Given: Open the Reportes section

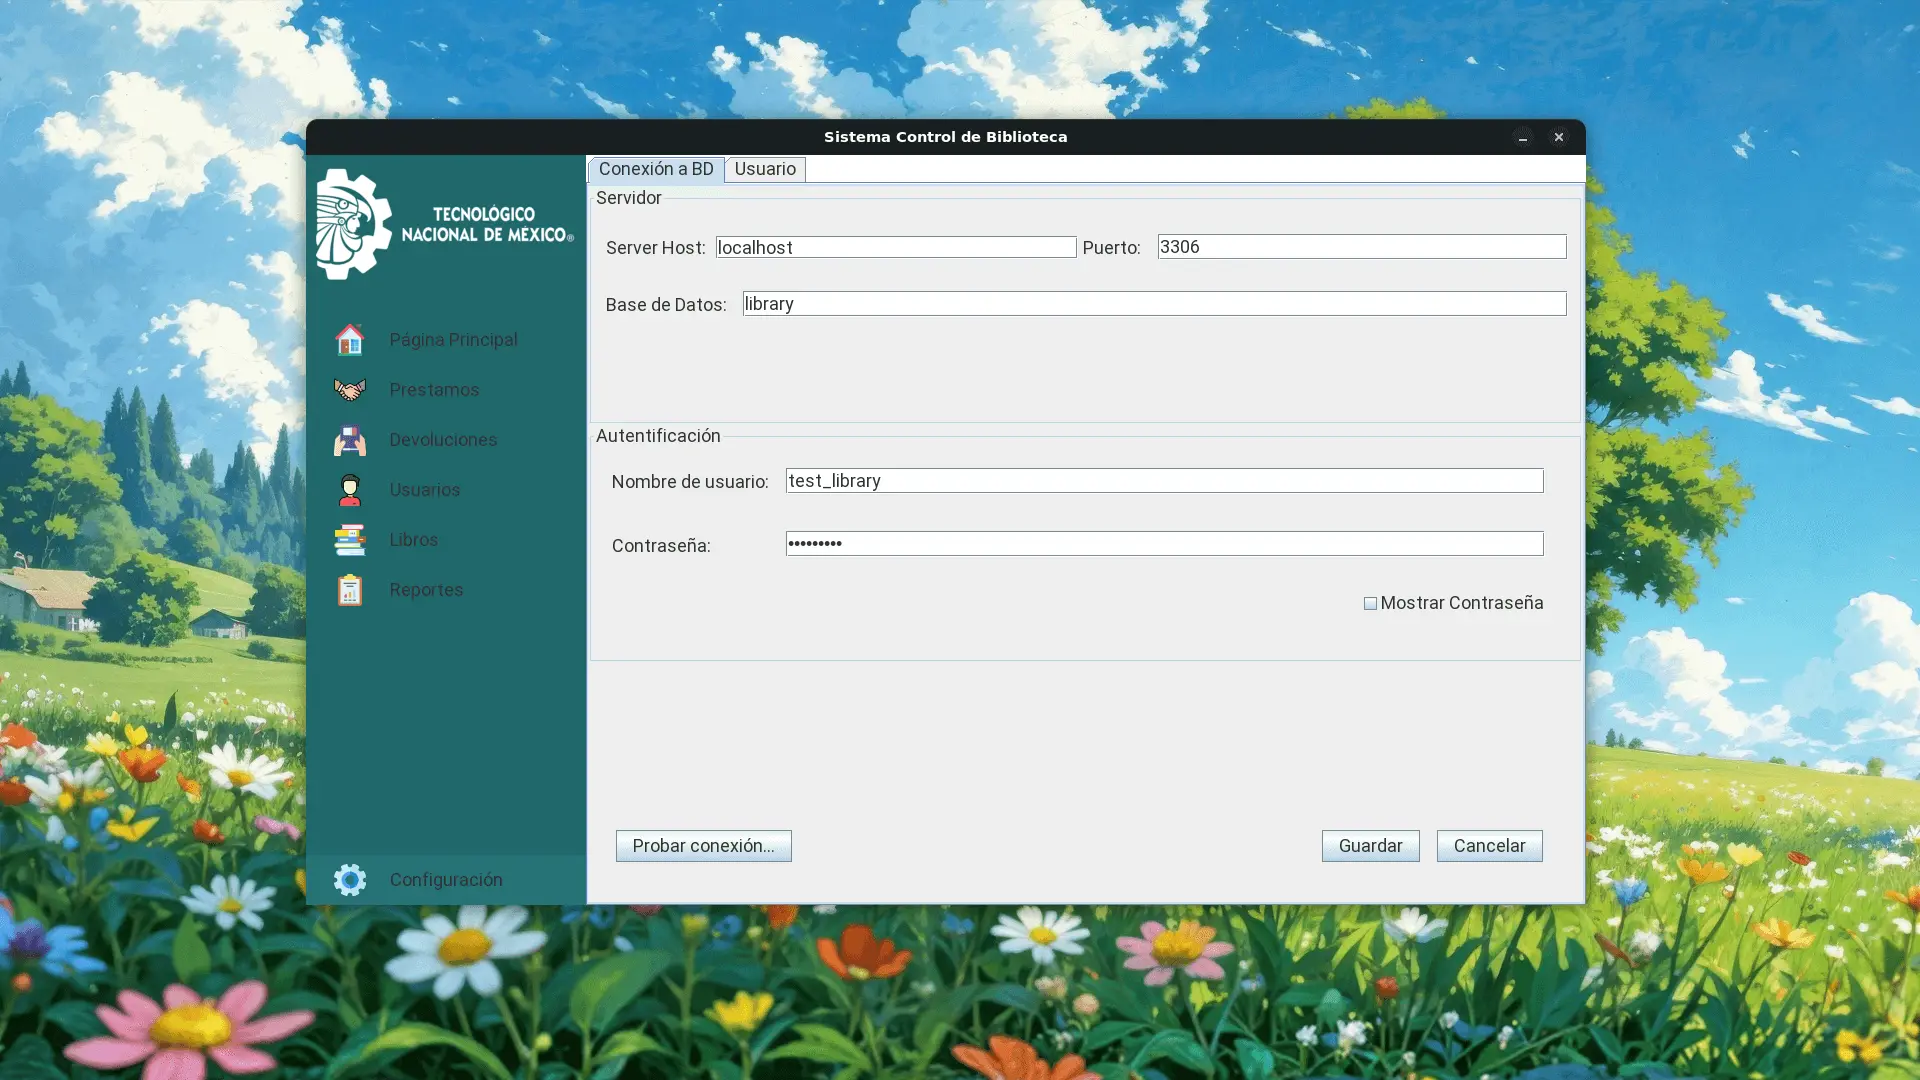Looking at the screenshot, I should (x=446, y=589).
